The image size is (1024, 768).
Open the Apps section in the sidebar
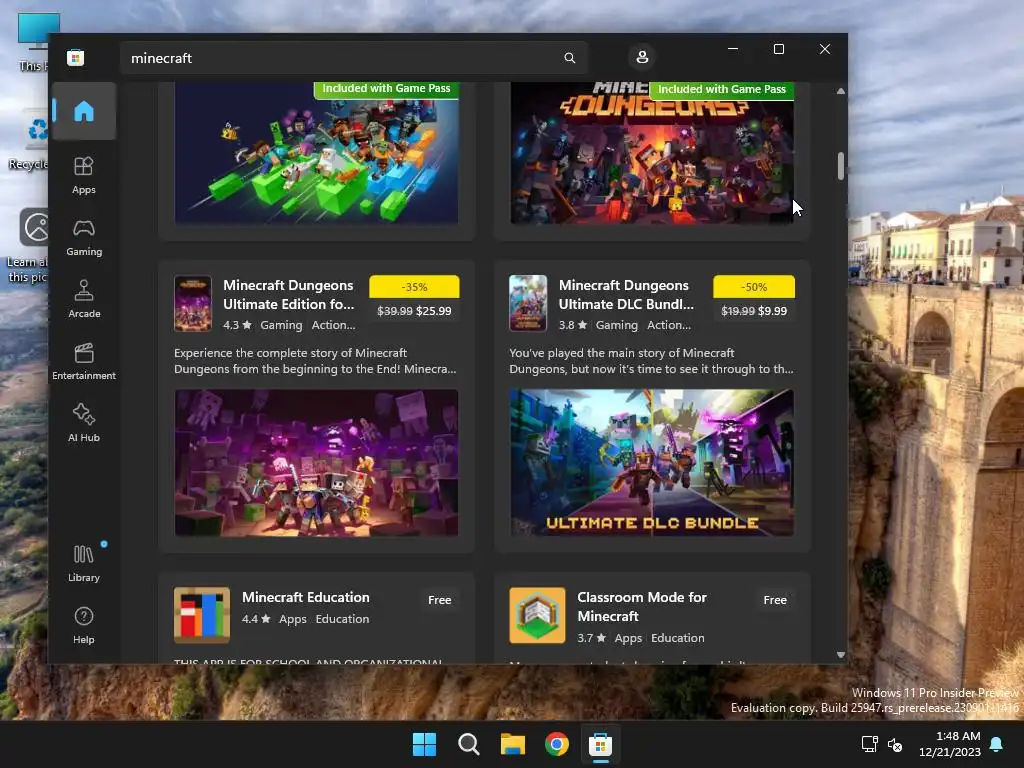click(84, 176)
